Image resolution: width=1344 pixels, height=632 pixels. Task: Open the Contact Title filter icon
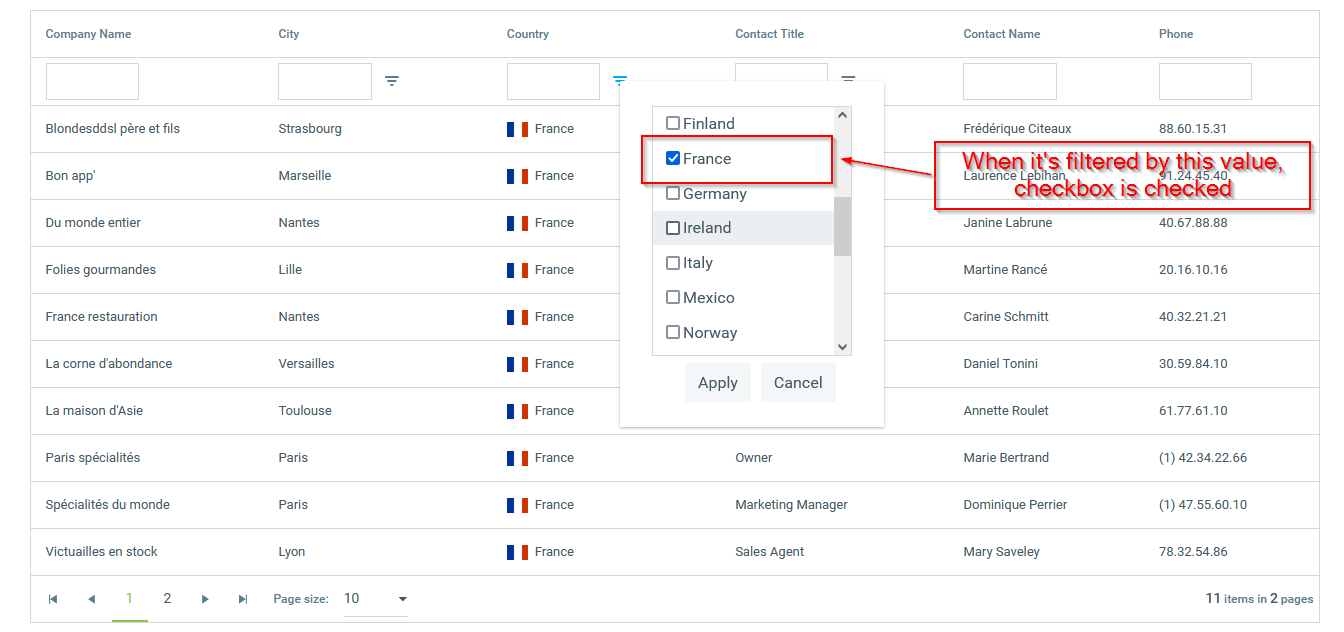(848, 80)
